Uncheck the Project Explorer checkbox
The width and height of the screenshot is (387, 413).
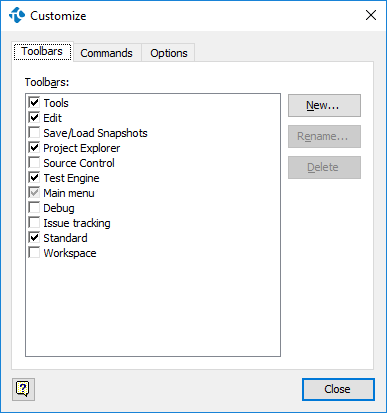[34, 148]
